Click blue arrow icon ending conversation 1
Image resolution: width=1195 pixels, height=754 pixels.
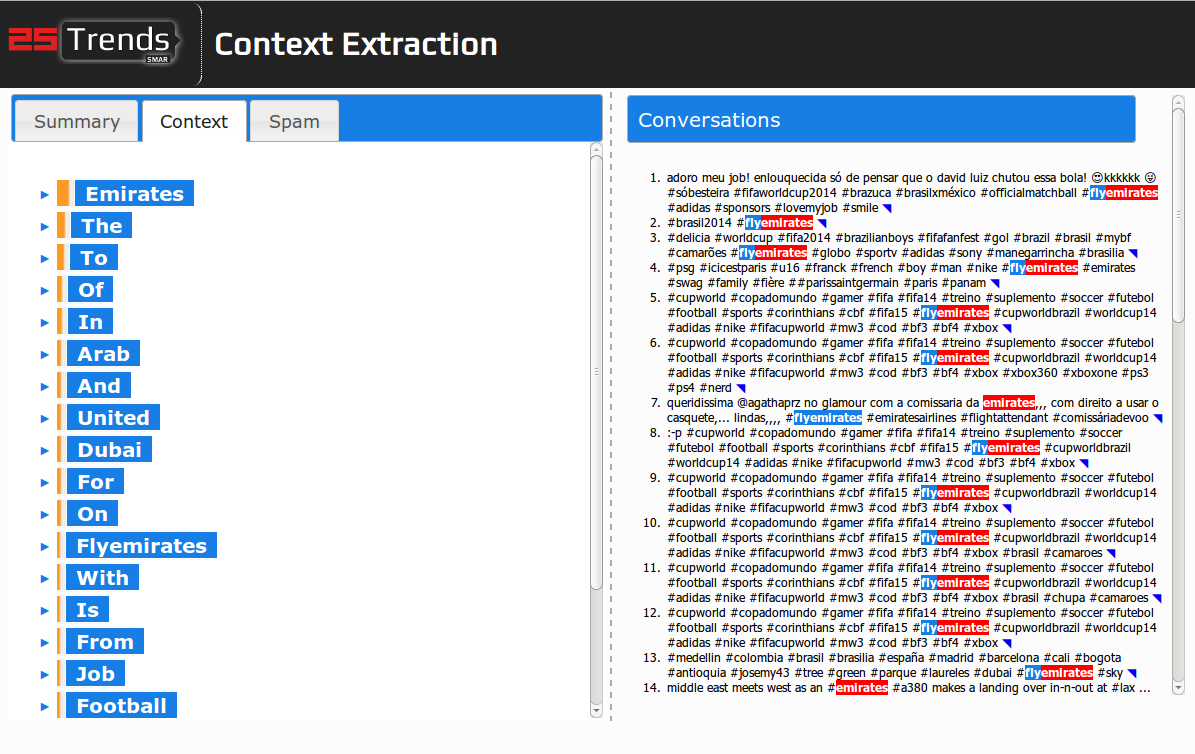pyautogui.click(x=887, y=208)
